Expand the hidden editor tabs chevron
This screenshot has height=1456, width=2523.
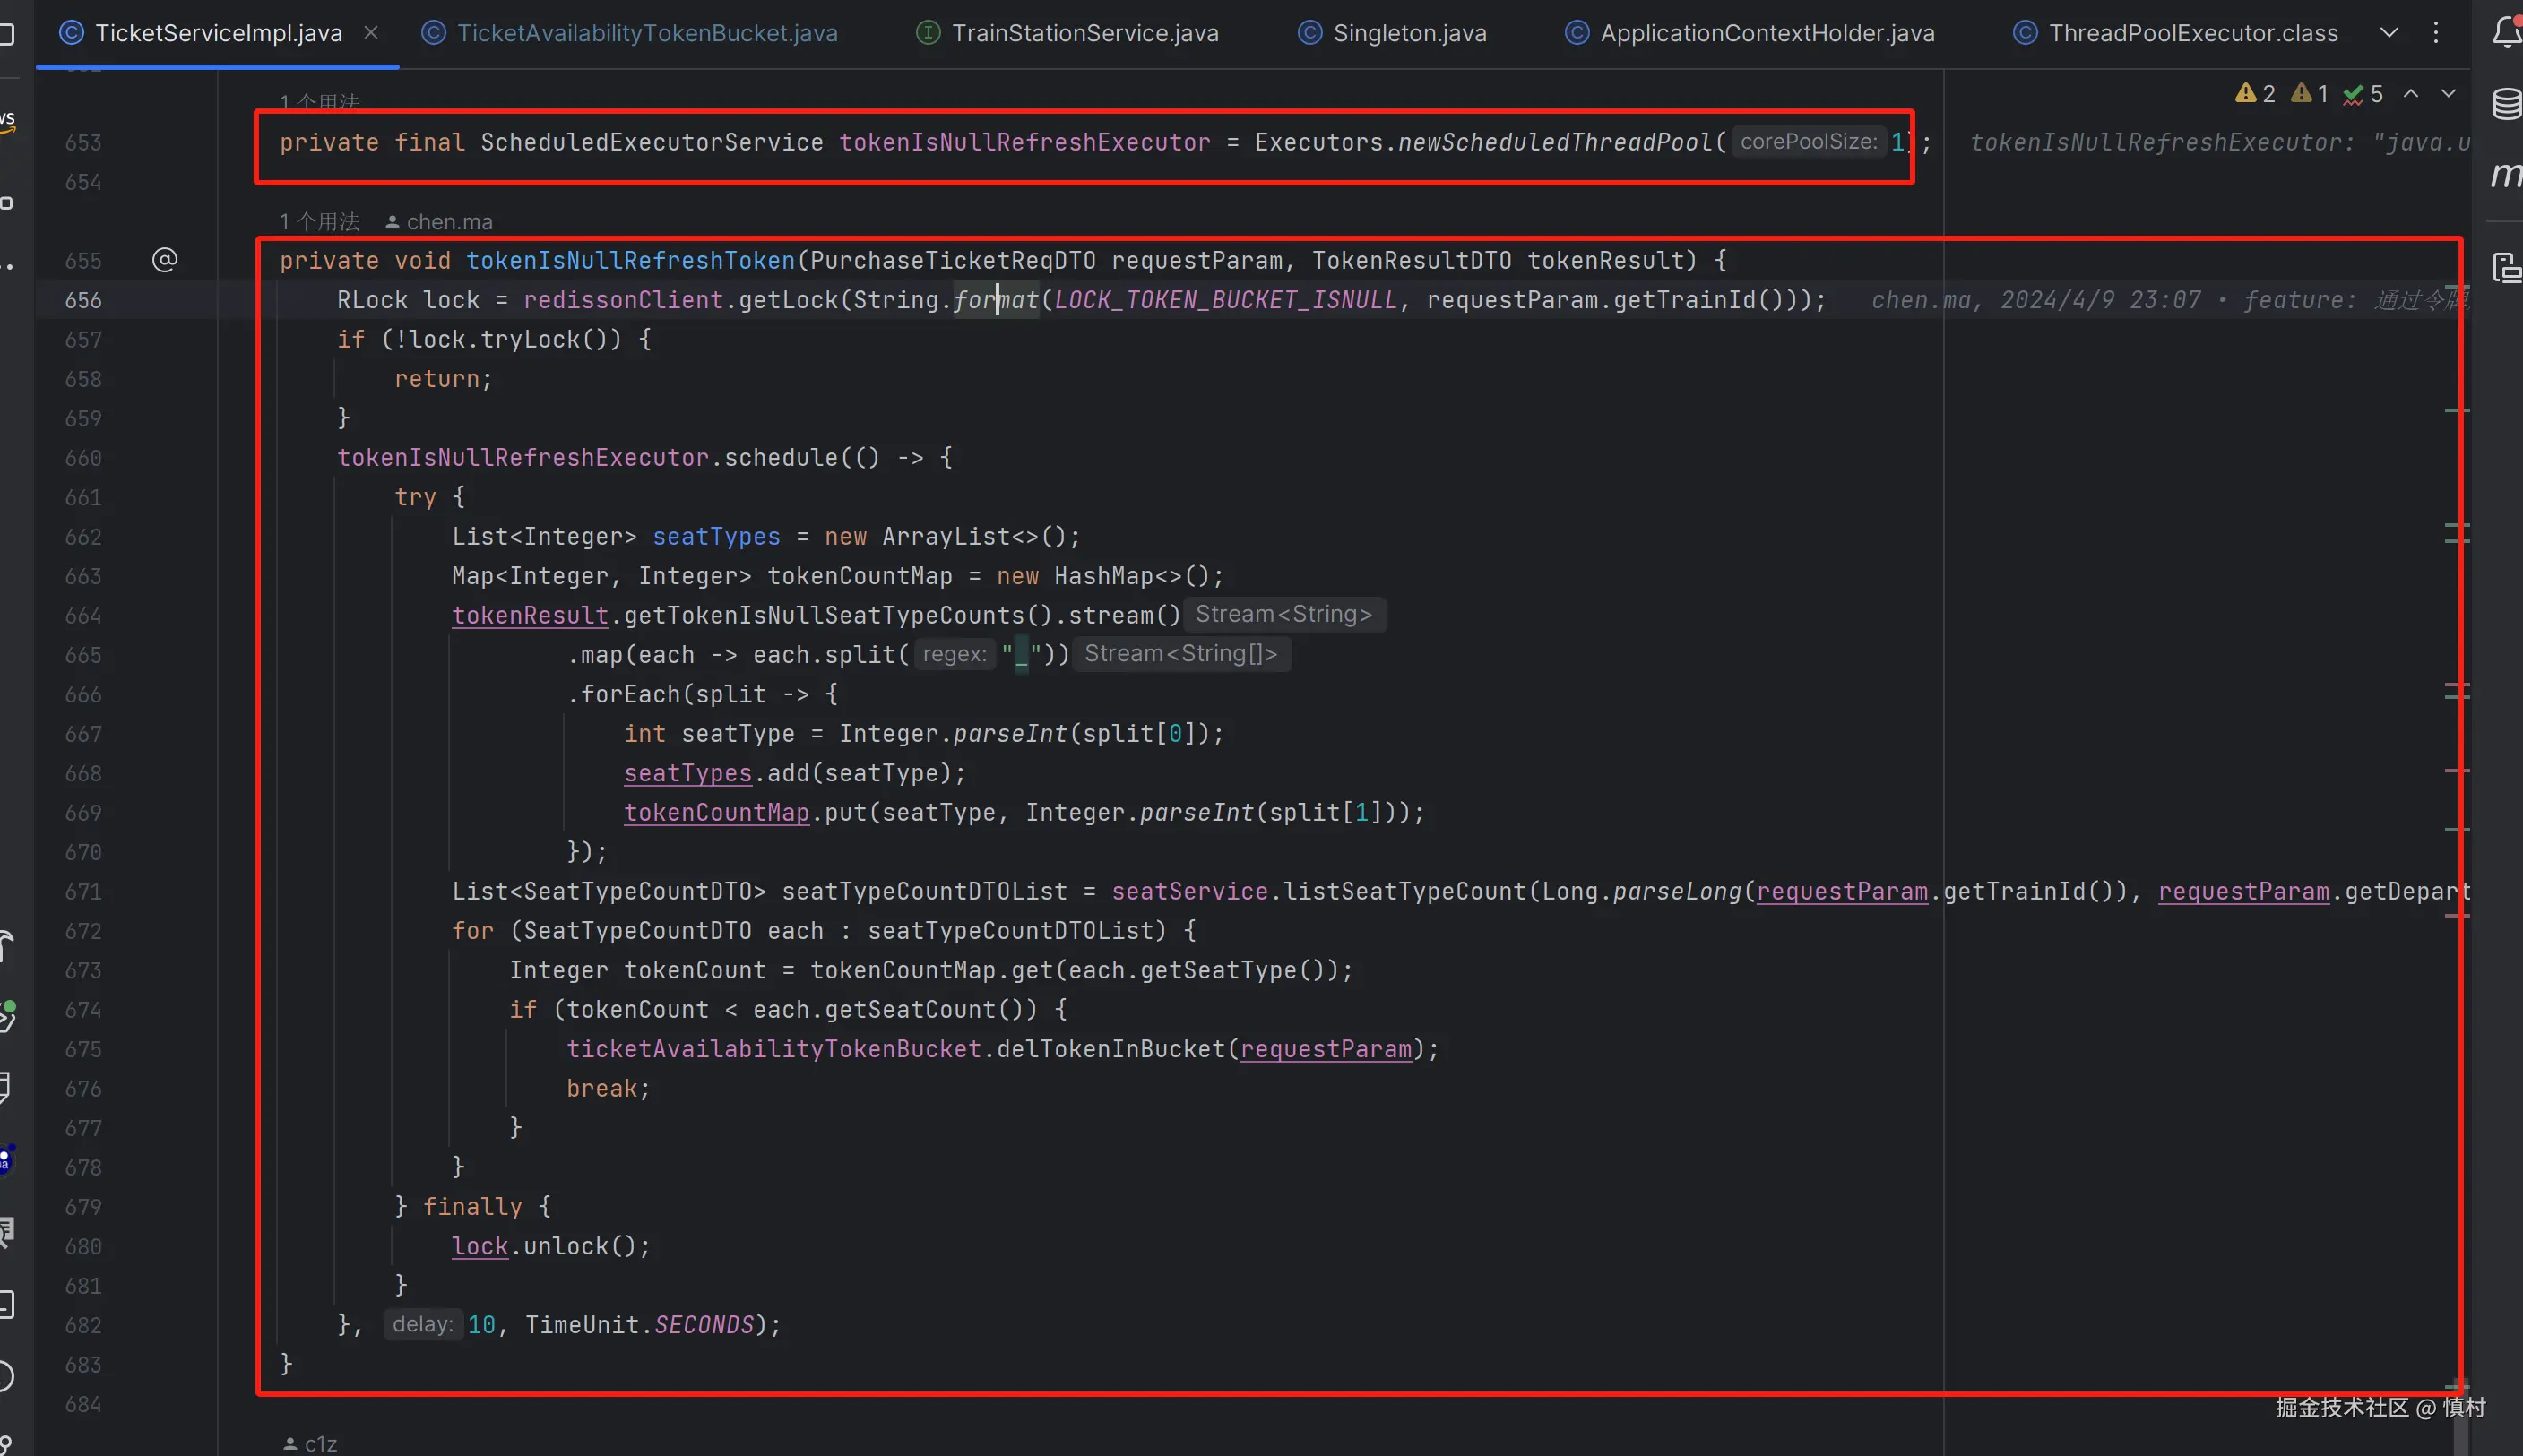[2389, 33]
